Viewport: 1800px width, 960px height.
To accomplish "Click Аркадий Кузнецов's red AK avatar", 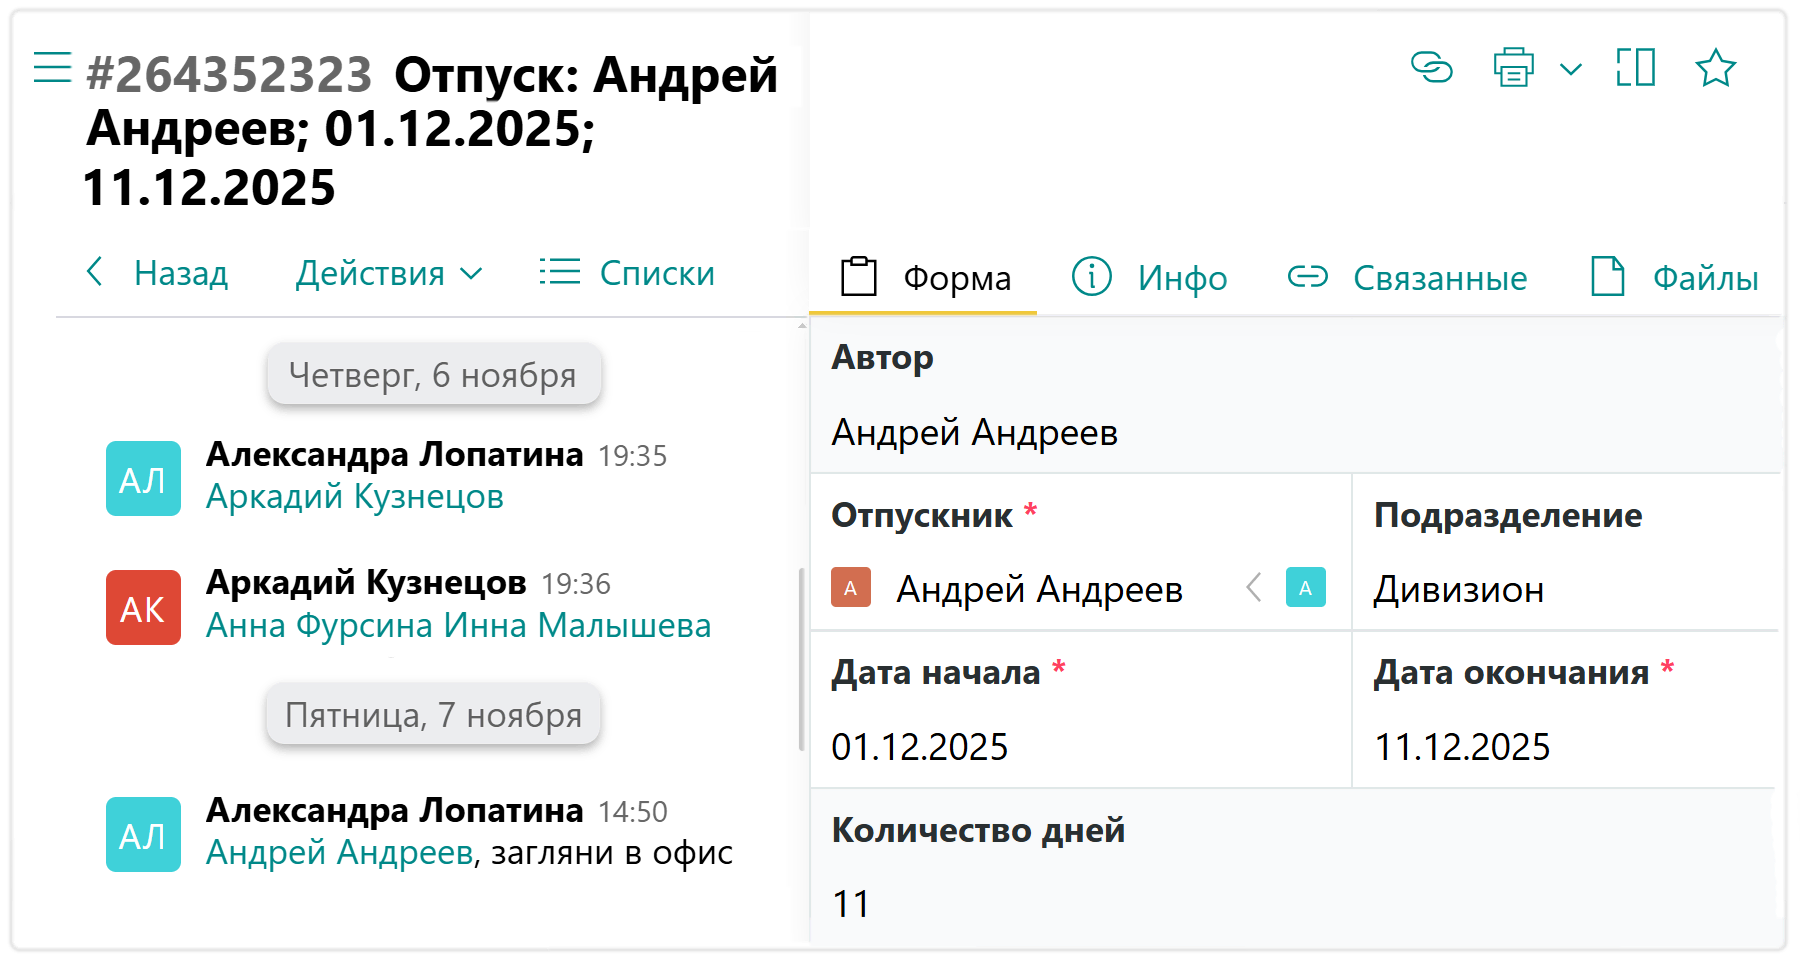I will [x=143, y=608].
